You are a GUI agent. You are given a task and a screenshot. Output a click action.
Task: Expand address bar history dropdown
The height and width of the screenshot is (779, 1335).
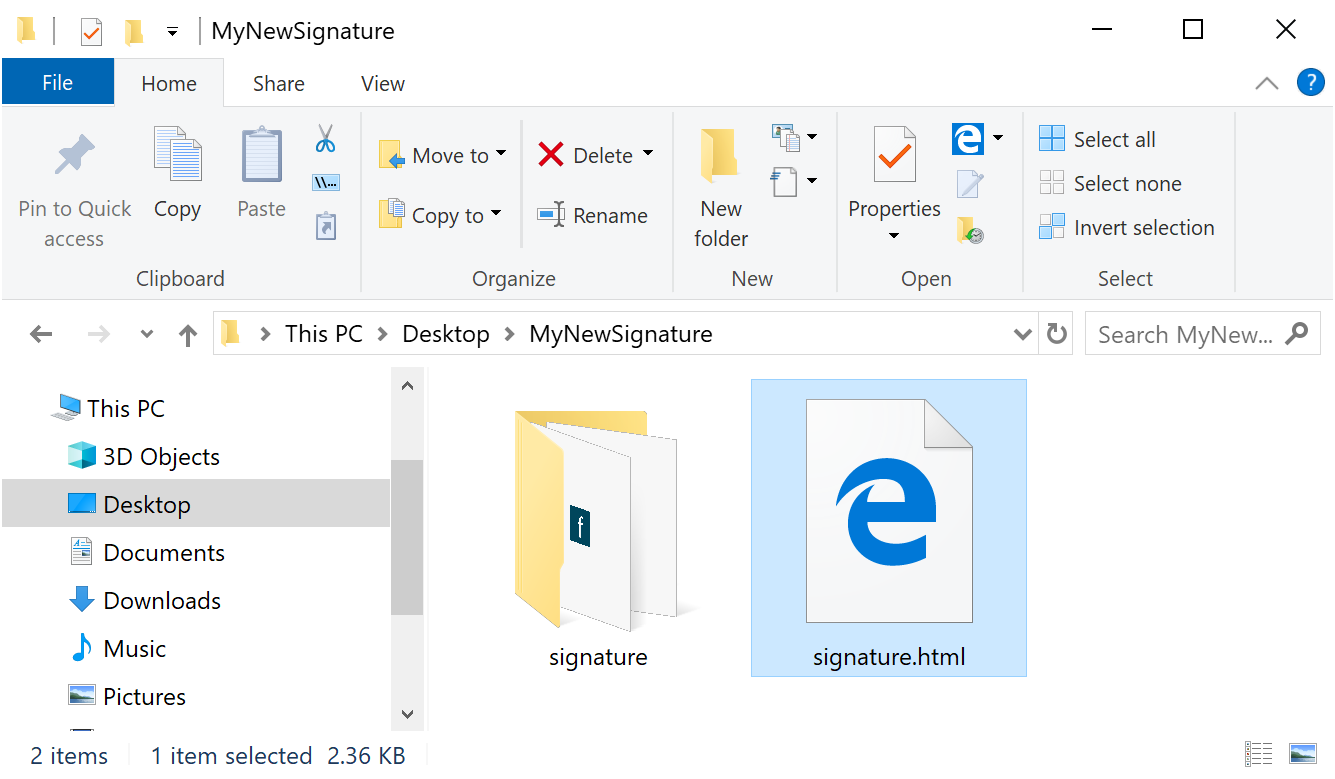(x=1023, y=334)
